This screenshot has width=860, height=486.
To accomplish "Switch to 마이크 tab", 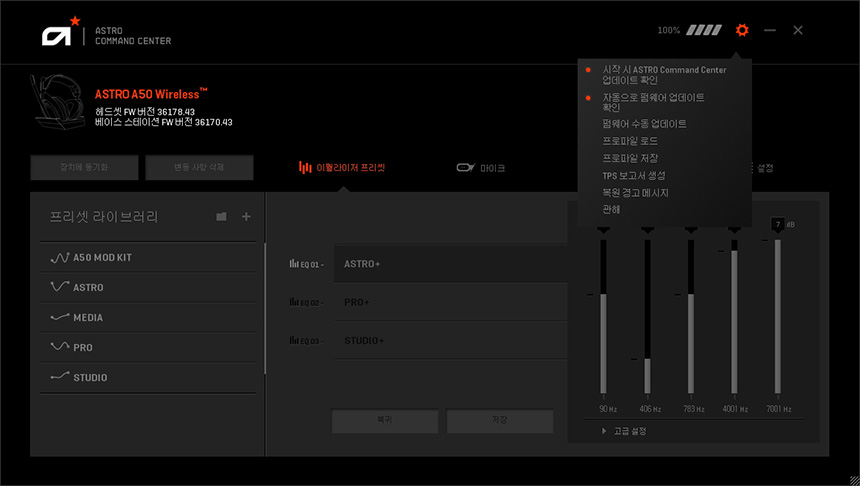I will [480, 168].
